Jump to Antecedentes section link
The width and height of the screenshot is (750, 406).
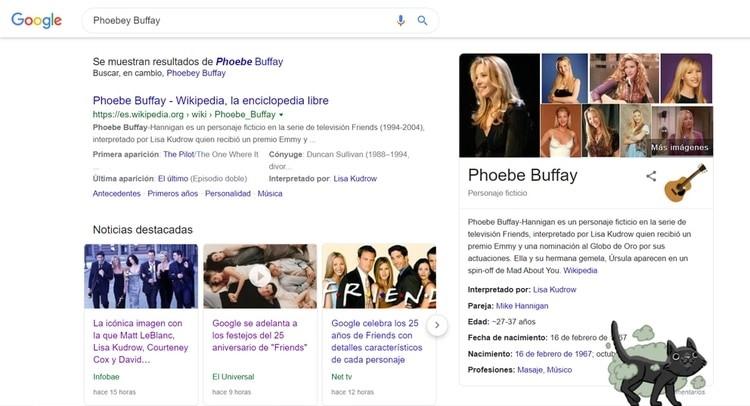click(x=117, y=194)
